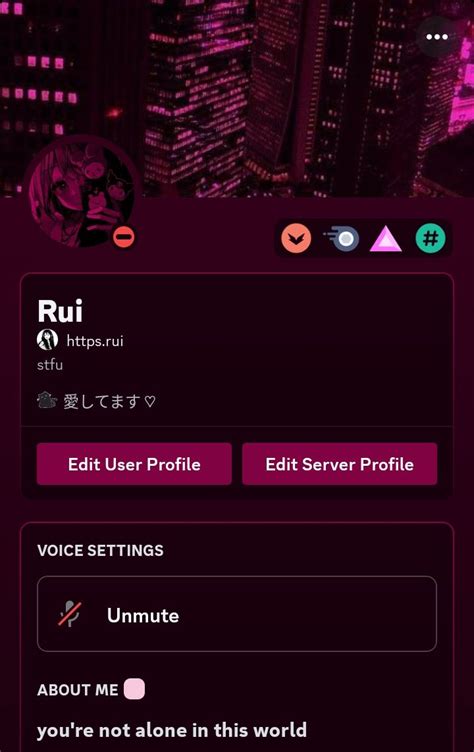Tap the Nitro boost pink triangle badge
Viewport: 474px width, 752px height.
pos(386,239)
